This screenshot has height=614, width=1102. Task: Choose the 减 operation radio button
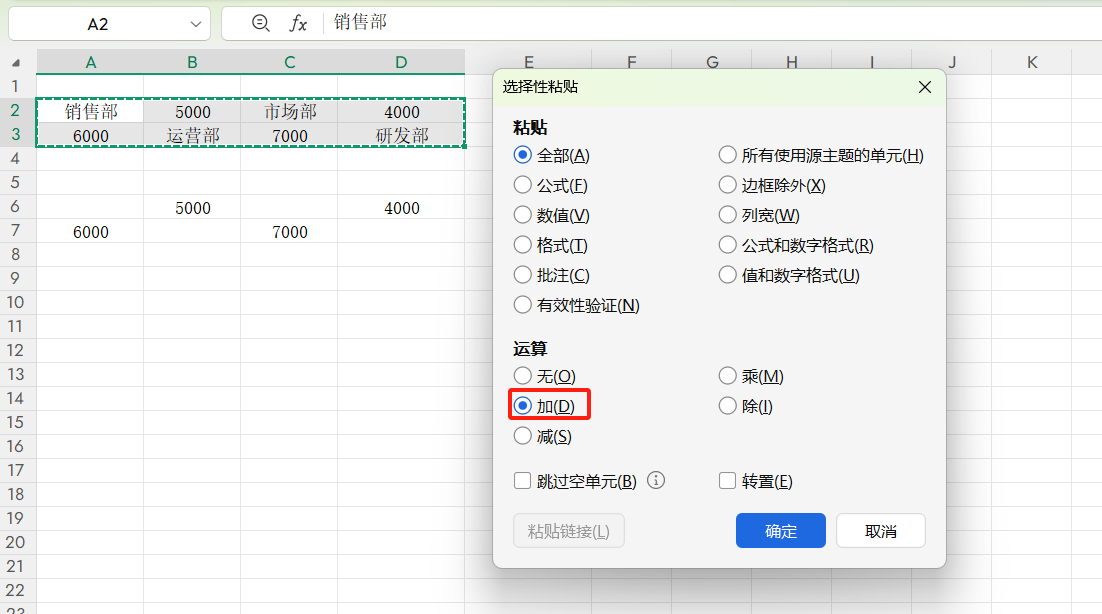pyautogui.click(x=522, y=435)
